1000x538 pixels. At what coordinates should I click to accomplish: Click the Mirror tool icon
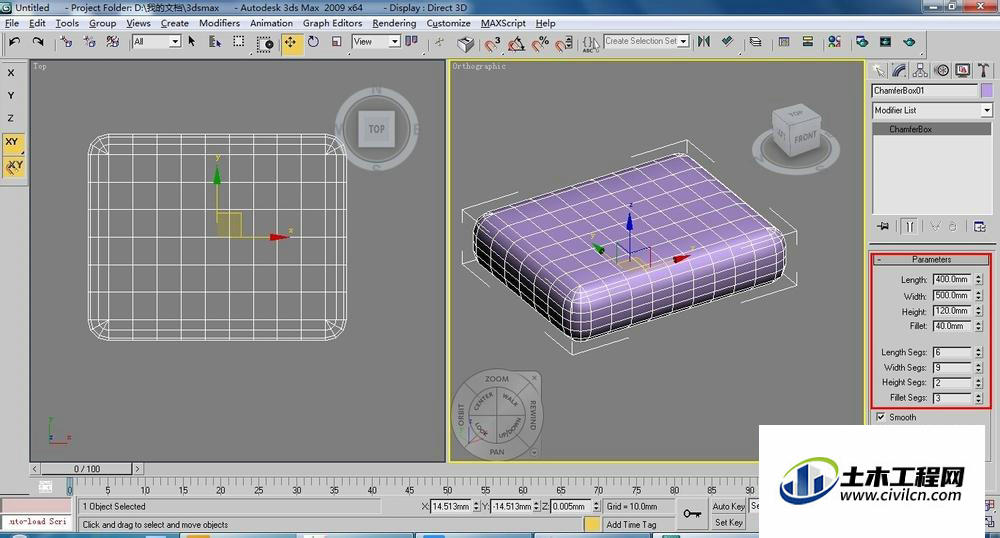(x=703, y=42)
